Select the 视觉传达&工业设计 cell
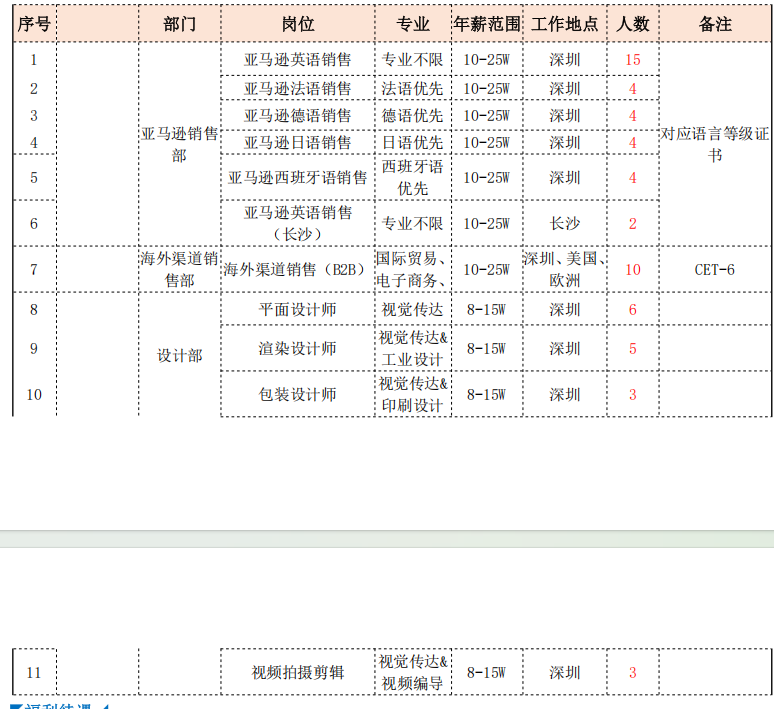This screenshot has width=774, height=709. pyautogui.click(x=413, y=349)
